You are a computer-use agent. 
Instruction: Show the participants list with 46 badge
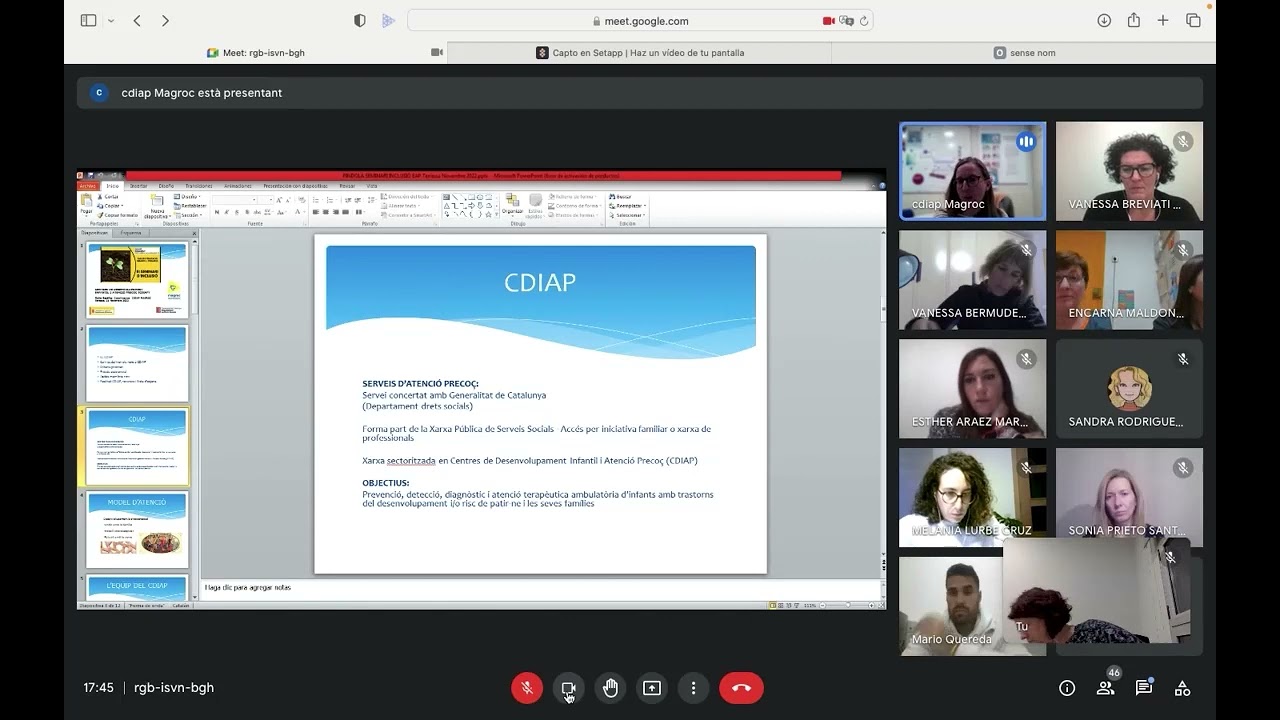pyautogui.click(x=1105, y=688)
